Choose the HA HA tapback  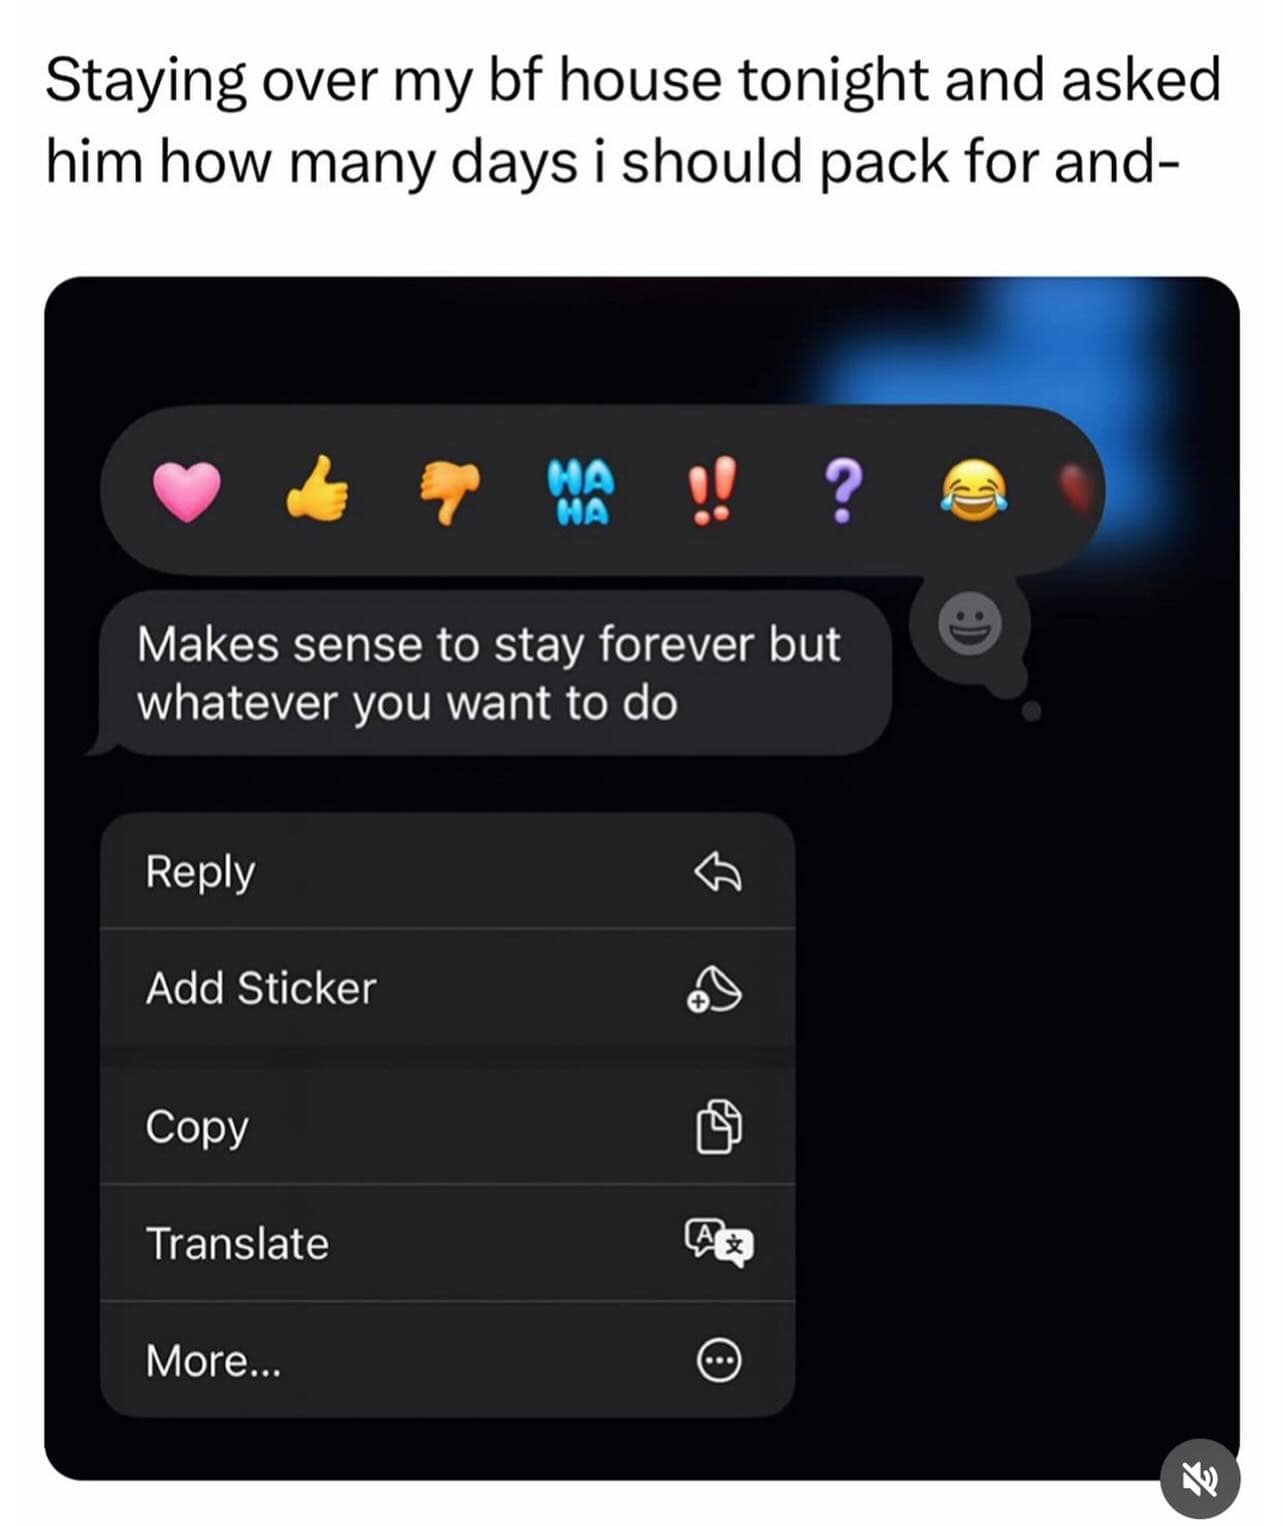581,491
